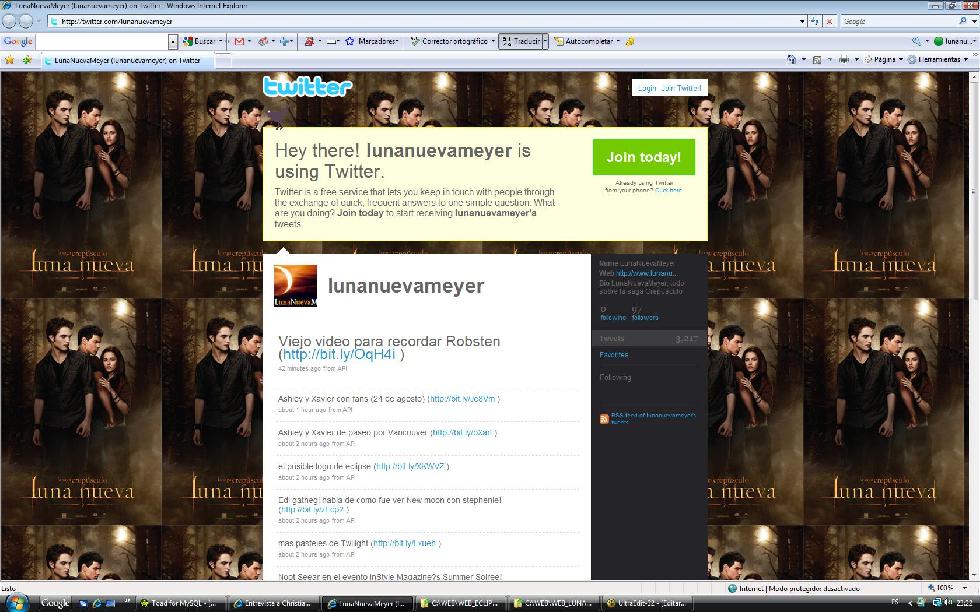The width and height of the screenshot is (980, 612).
Task: Click the search magnifier icon in the search box
Action: (962, 21)
